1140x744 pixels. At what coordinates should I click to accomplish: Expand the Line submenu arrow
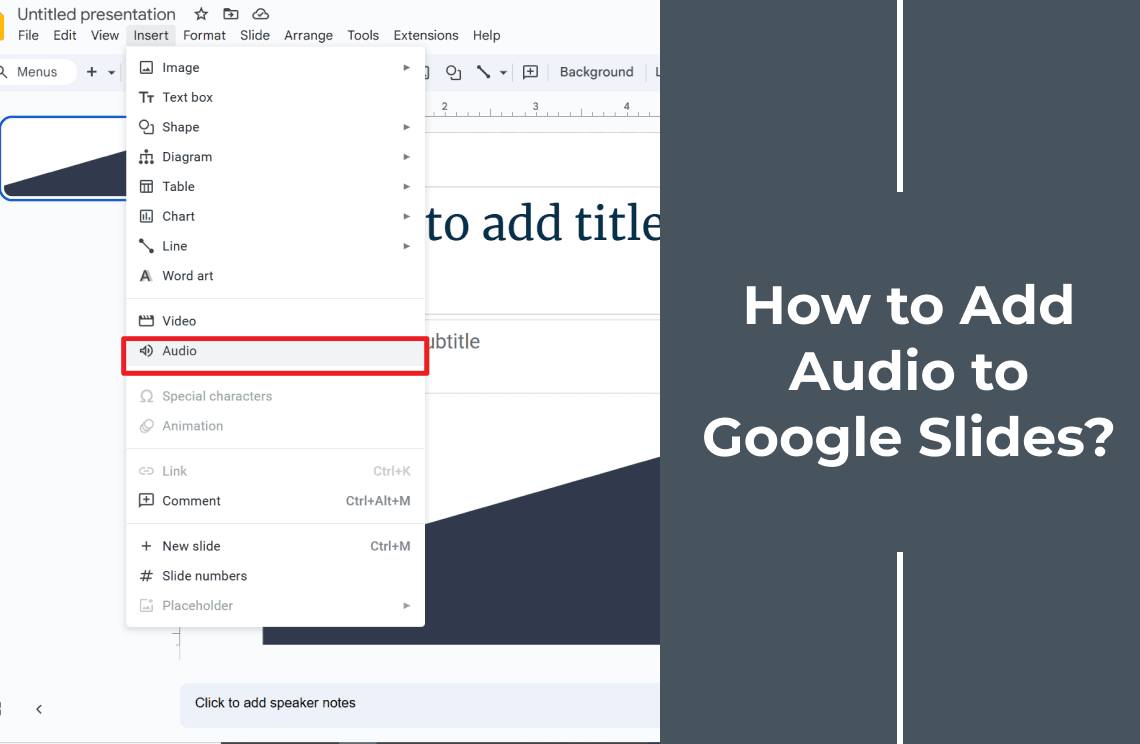pos(406,247)
